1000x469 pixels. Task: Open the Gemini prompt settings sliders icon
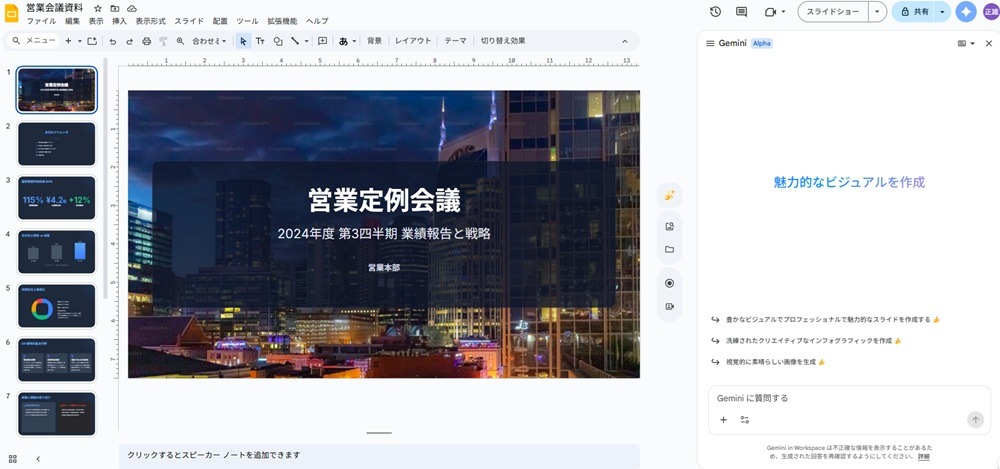click(x=744, y=420)
